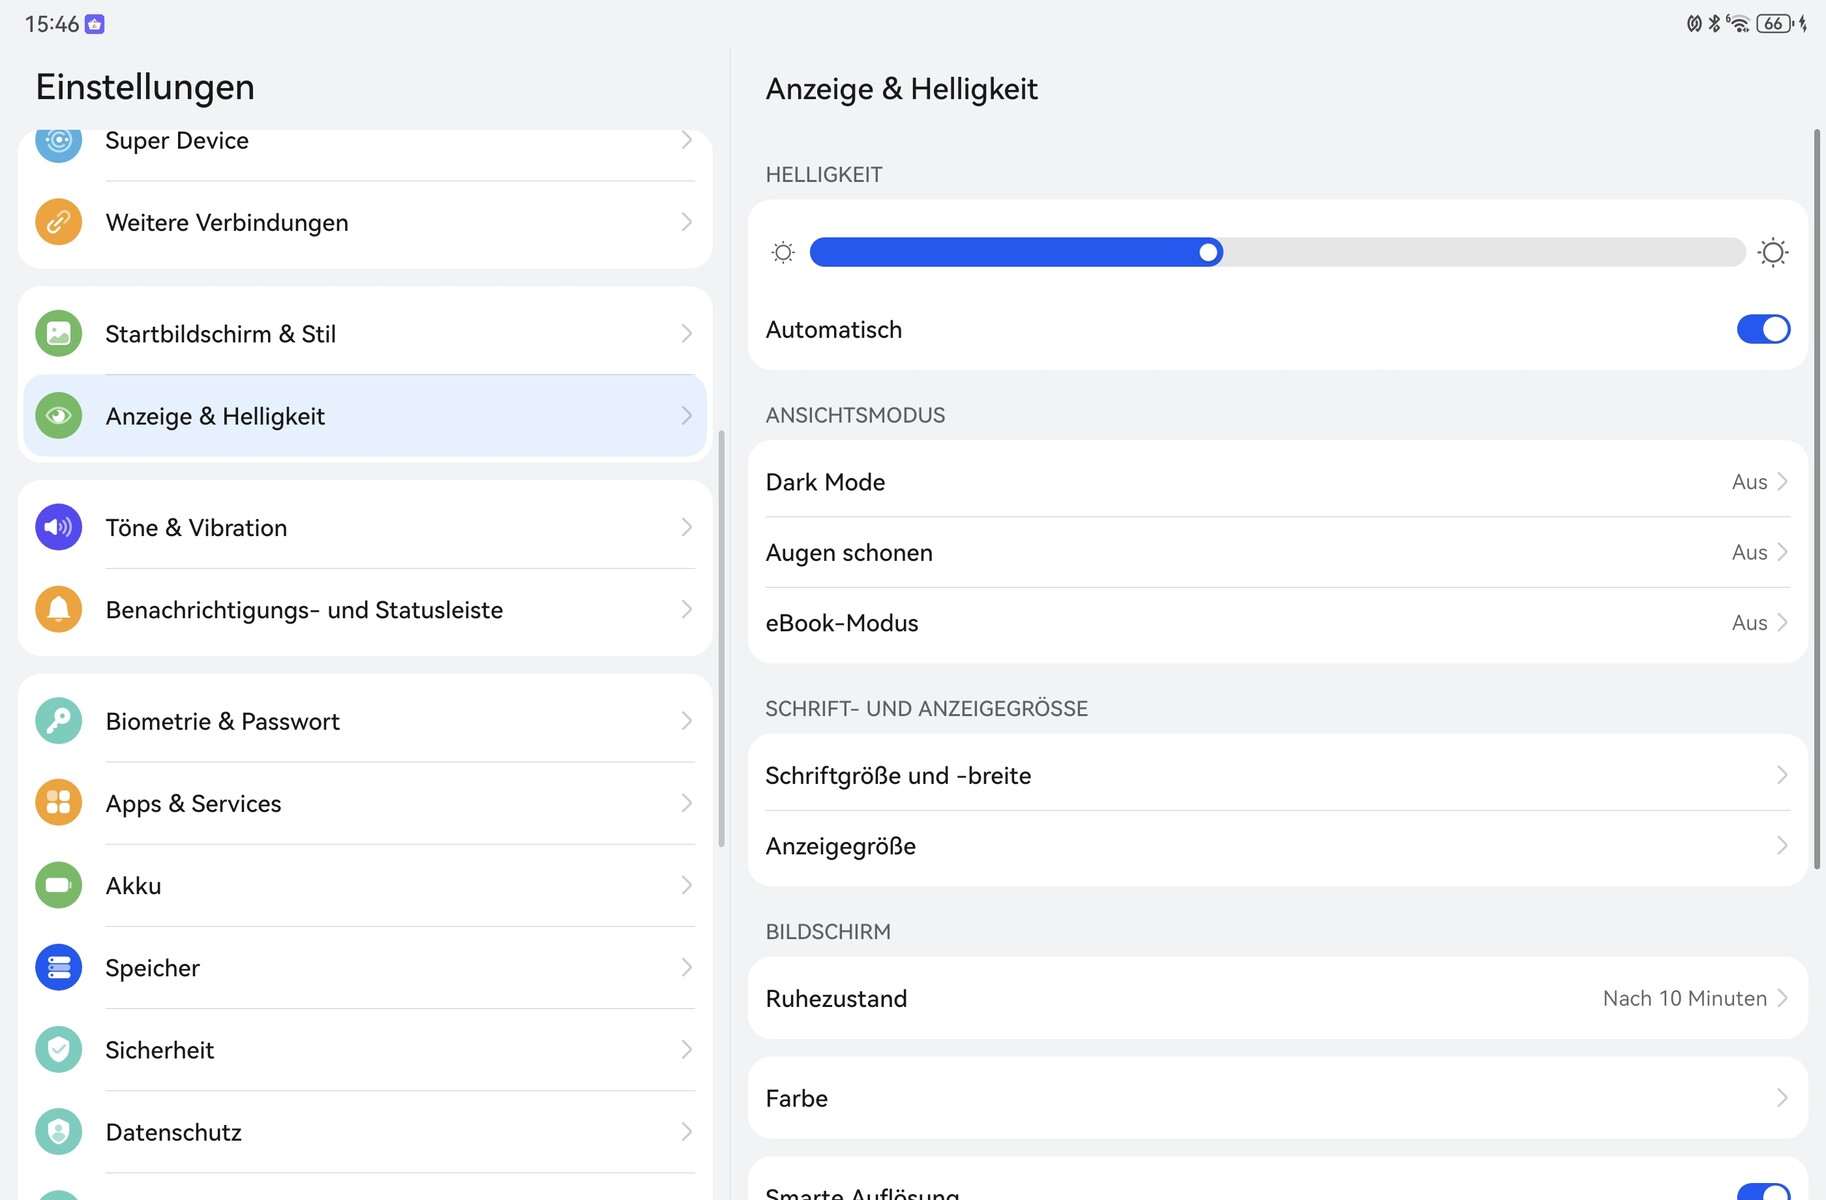
Task: Tap the green battery Akku icon
Action: [58, 885]
